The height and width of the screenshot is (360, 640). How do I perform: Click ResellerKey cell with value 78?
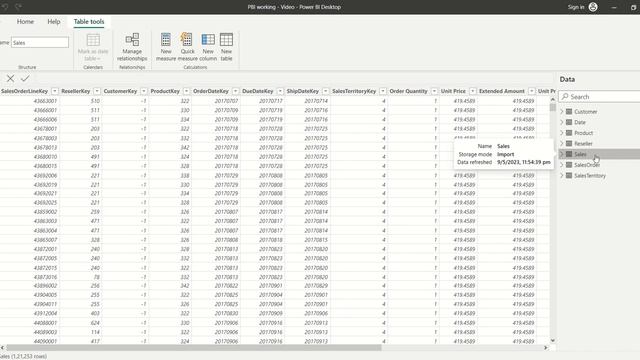[97, 277]
